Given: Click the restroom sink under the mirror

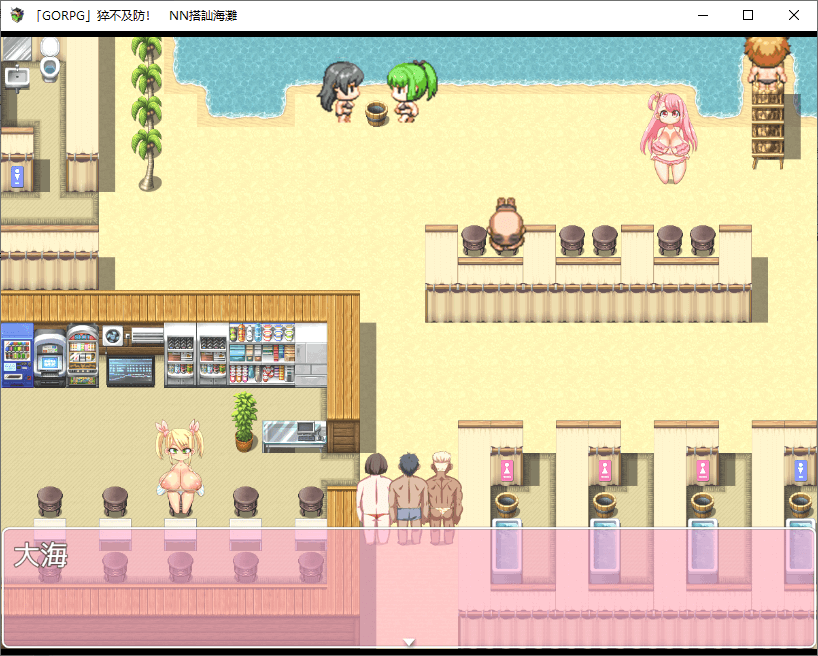Looking at the screenshot, I should pyautogui.click(x=16, y=76).
